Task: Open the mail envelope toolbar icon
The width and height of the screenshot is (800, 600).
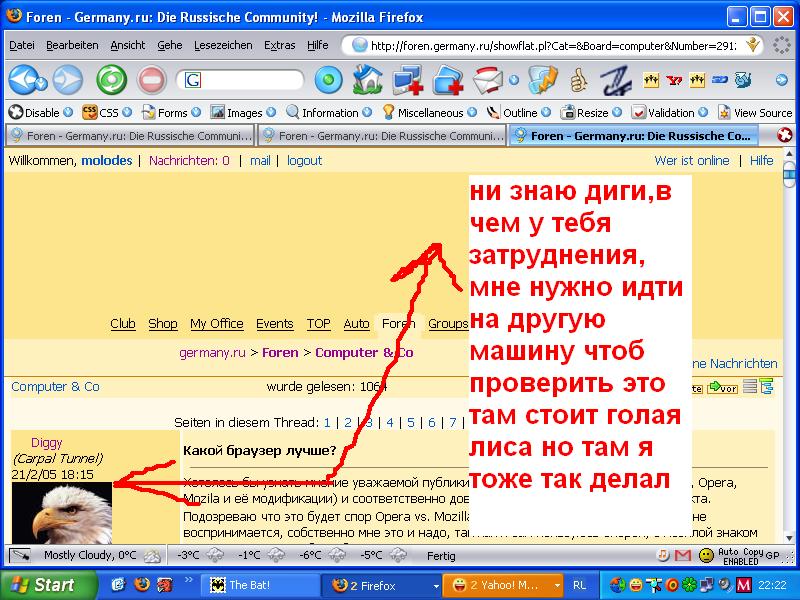Action: coord(488,80)
